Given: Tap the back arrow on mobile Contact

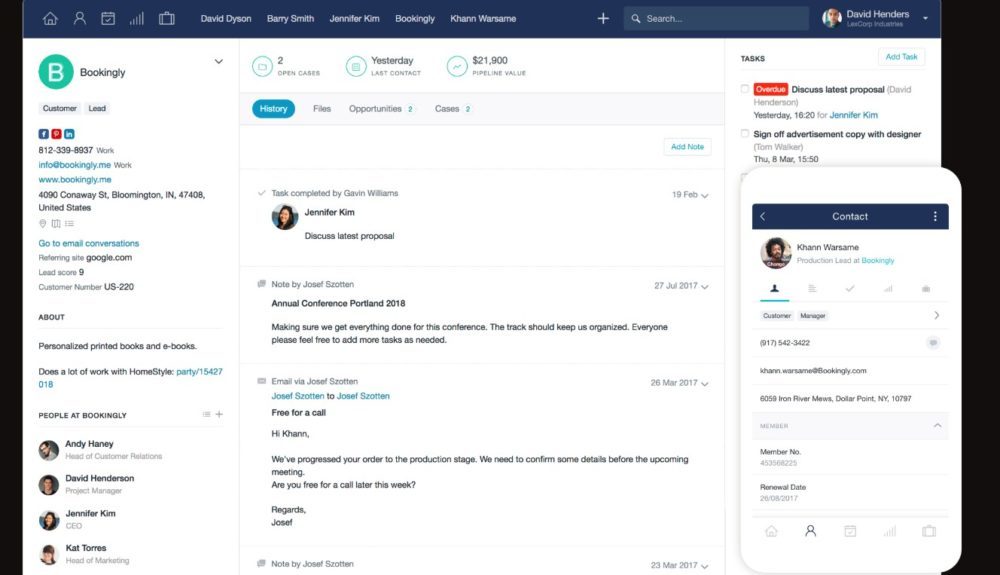Looking at the screenshot, I should (x=763, y=216).
